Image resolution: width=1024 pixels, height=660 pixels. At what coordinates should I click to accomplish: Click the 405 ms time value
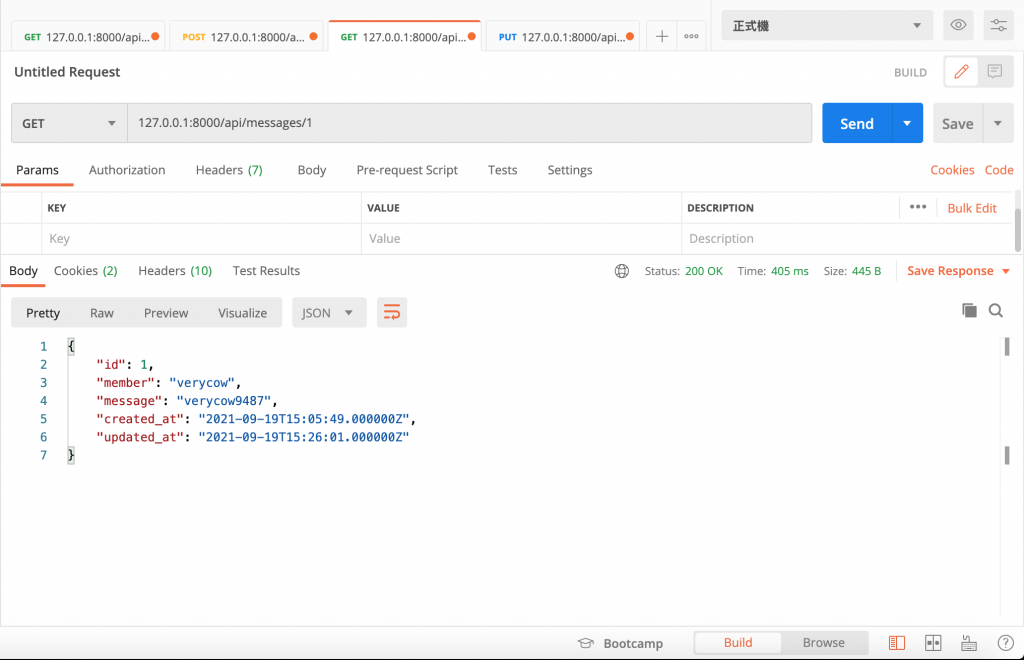click(x=790, y=271)
